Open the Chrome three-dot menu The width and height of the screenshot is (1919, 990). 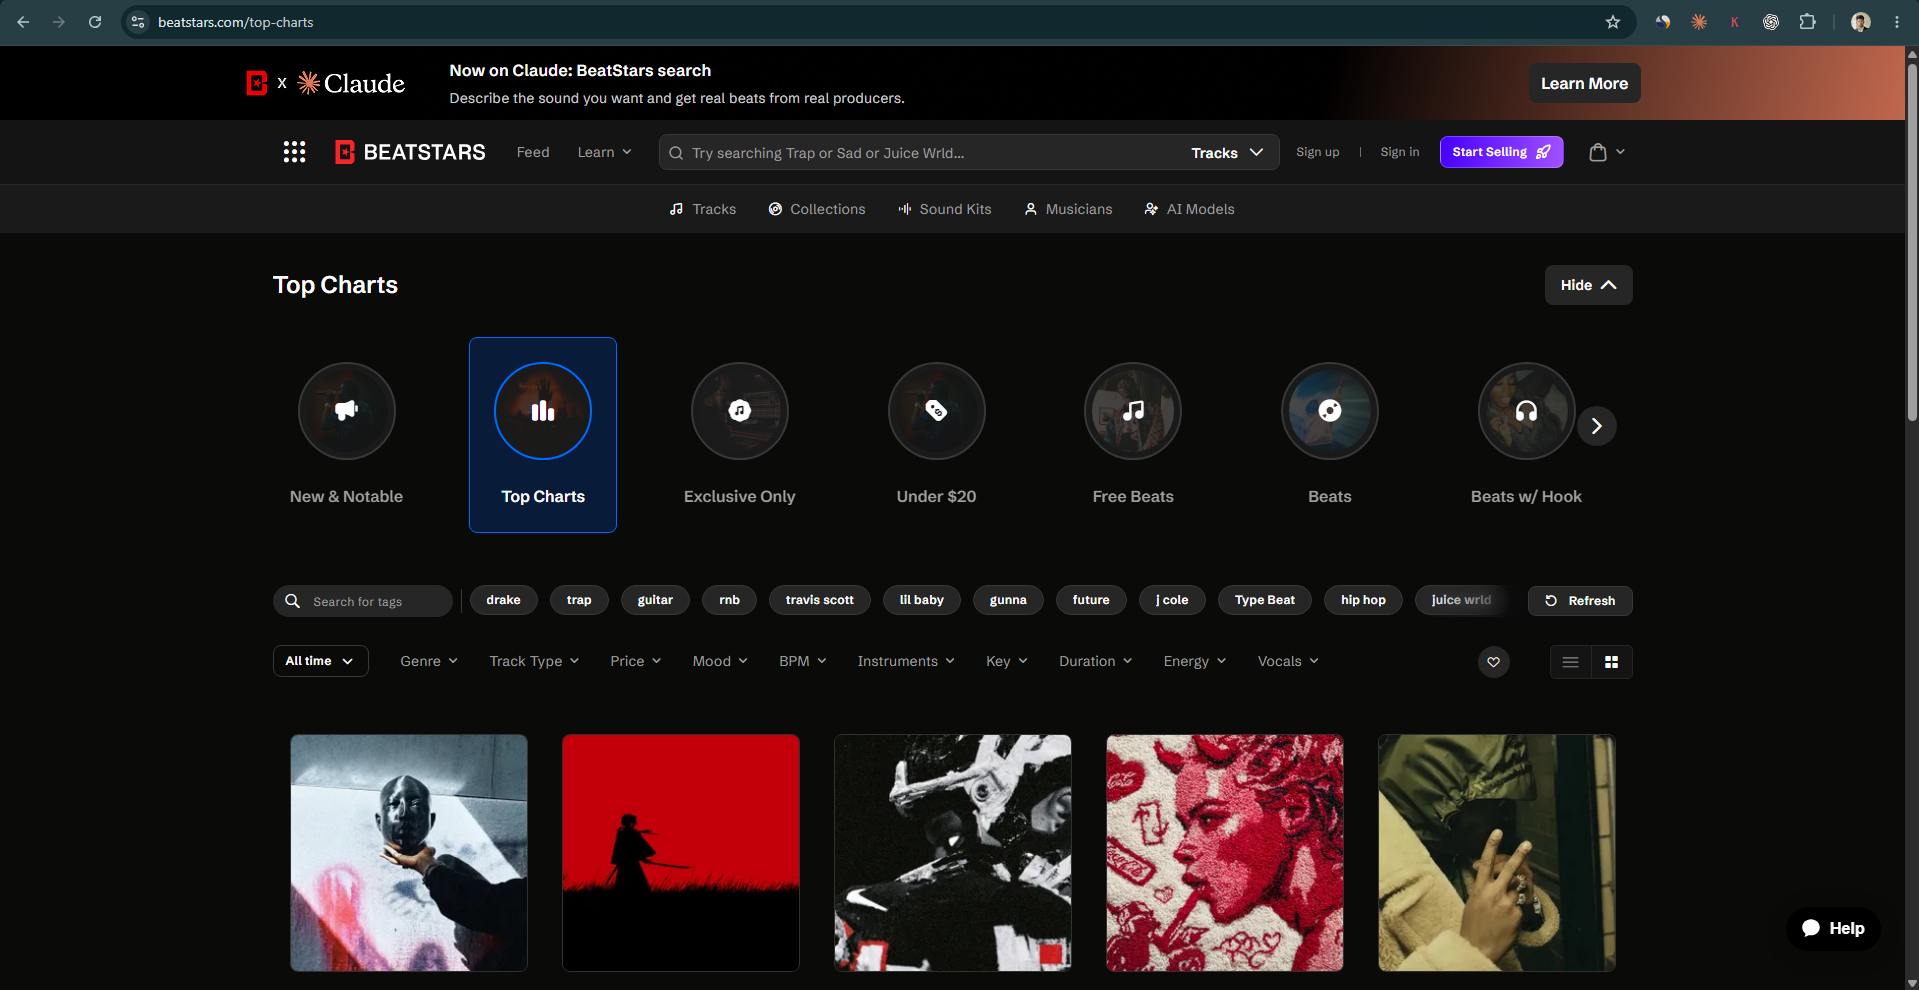1897,22
